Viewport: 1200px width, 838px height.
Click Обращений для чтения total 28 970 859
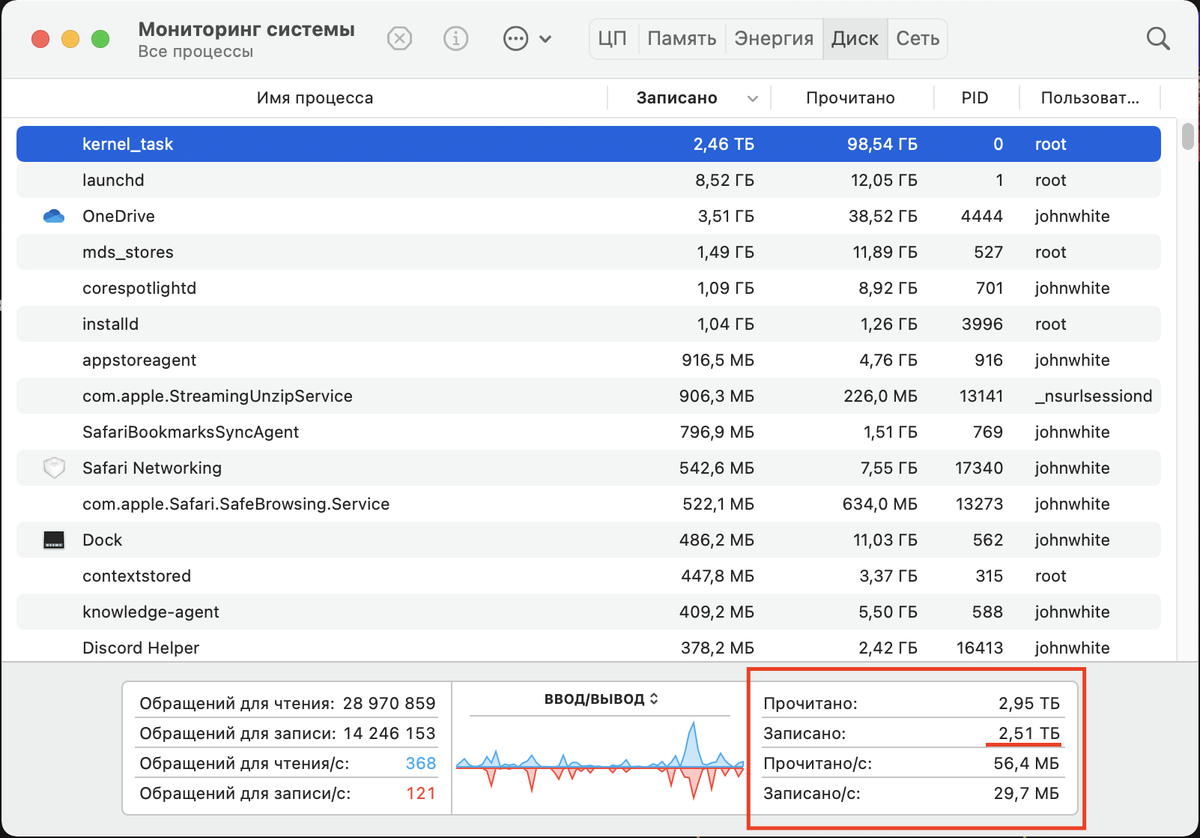pyautogui.click(x=389, y=703)
